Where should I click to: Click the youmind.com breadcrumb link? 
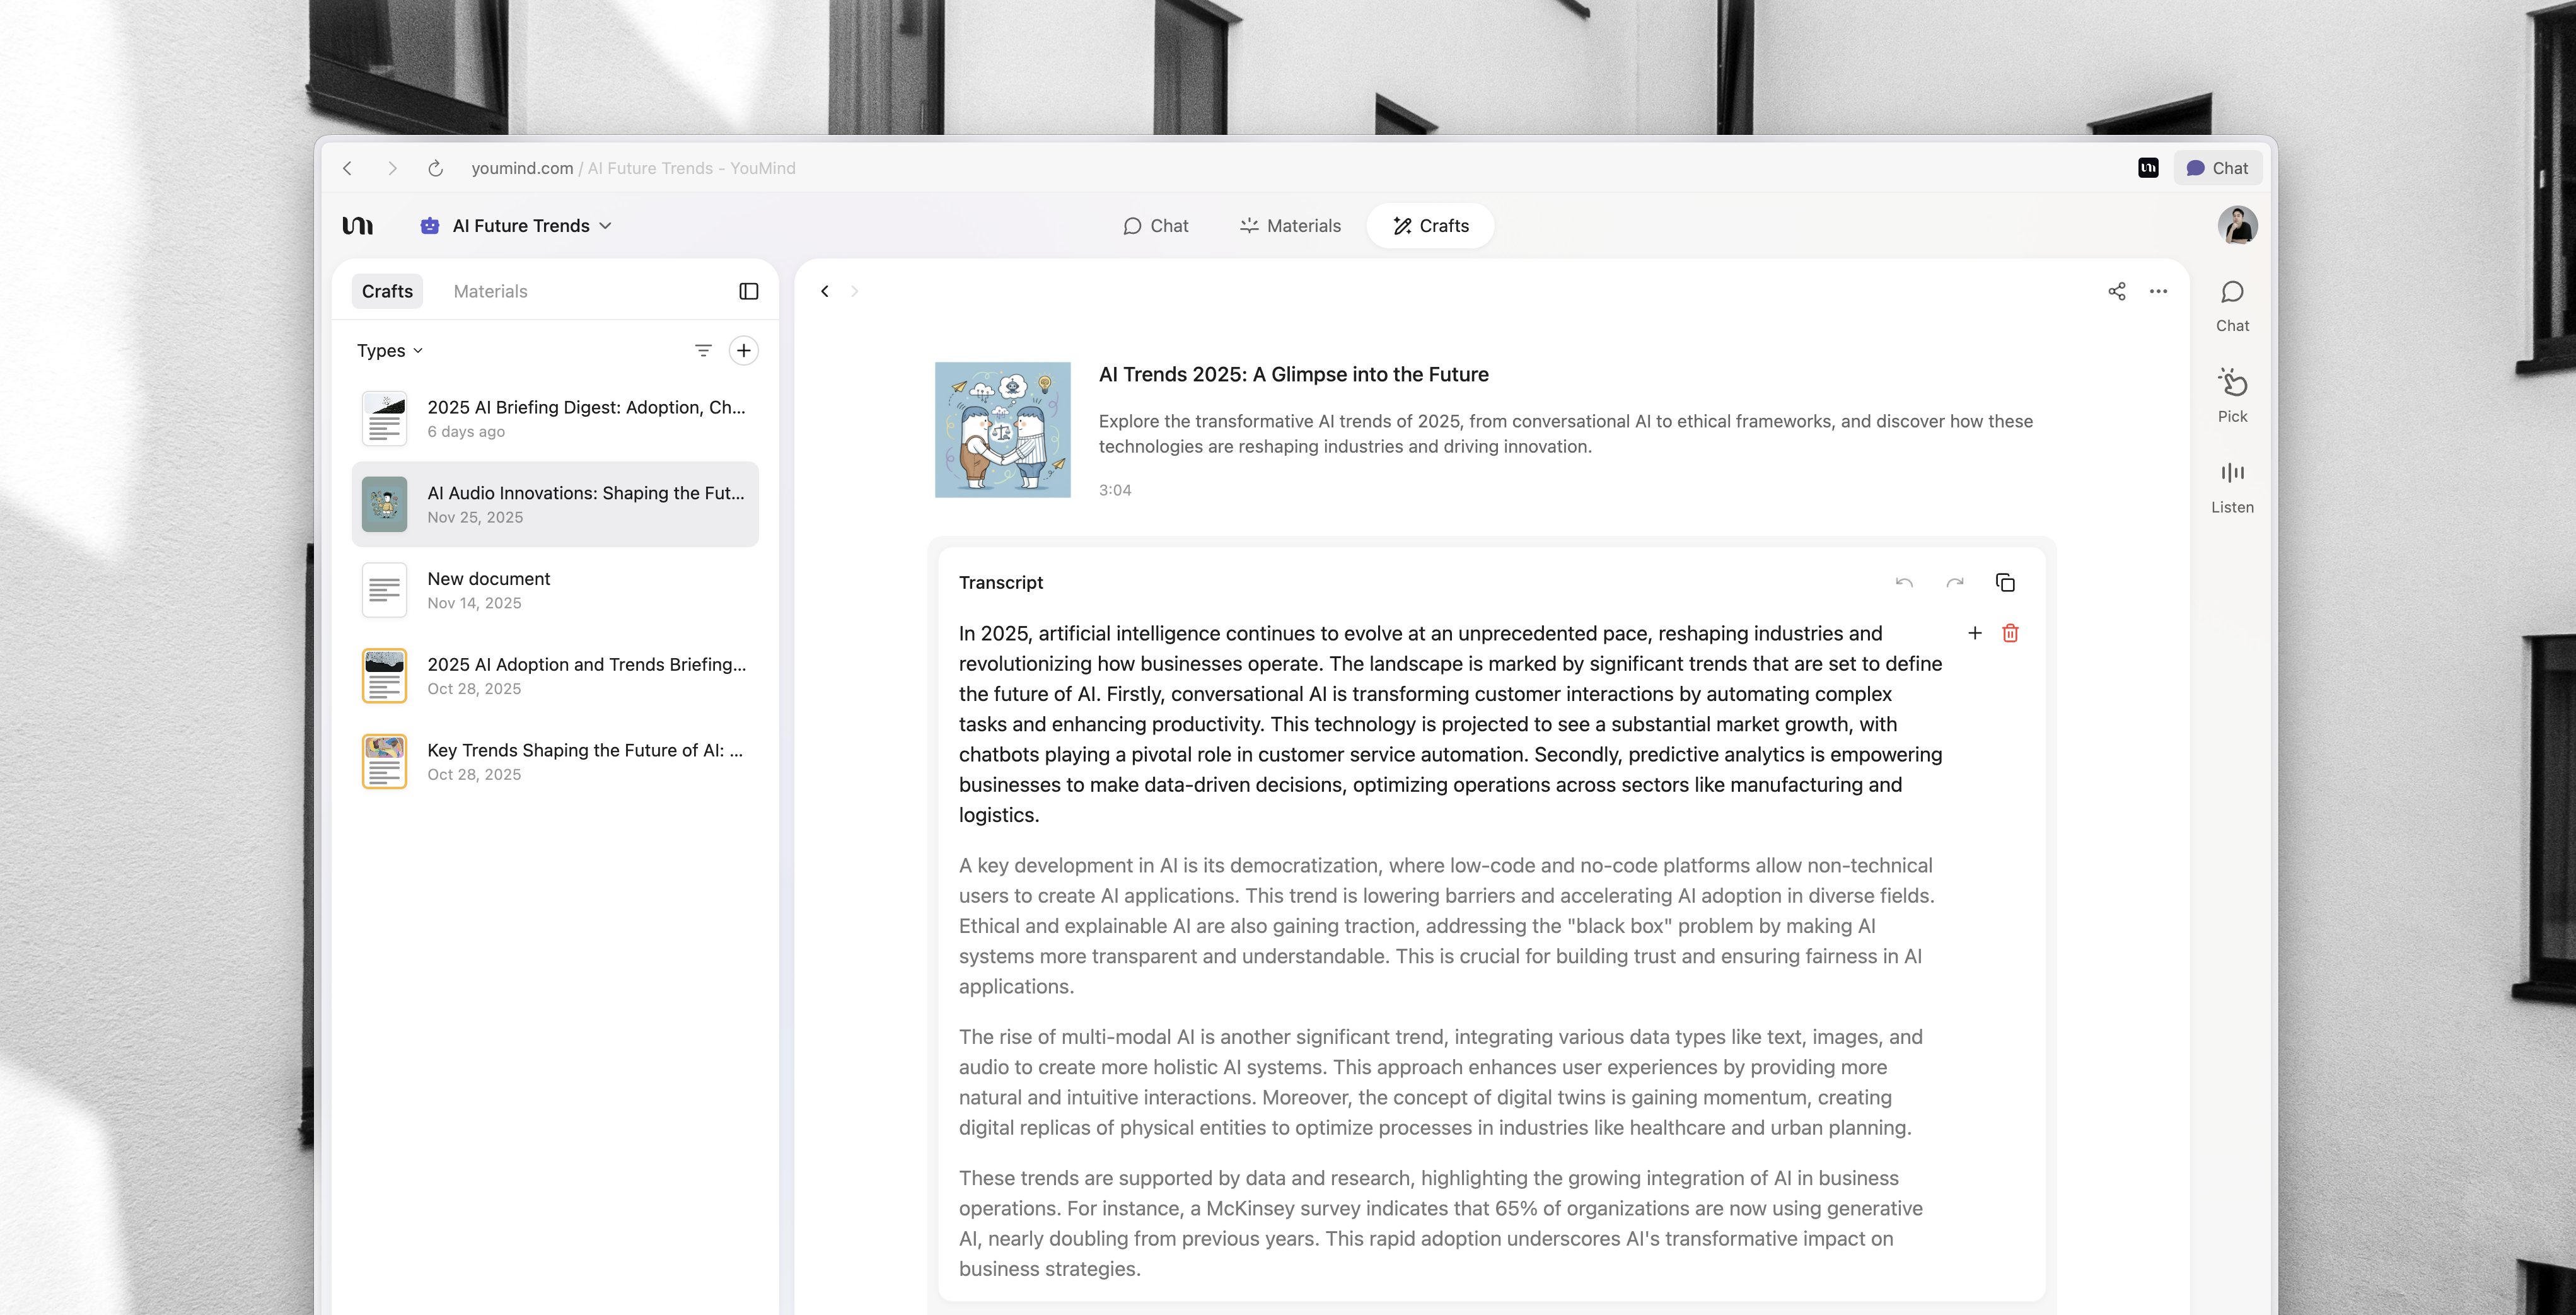point(522,168)
